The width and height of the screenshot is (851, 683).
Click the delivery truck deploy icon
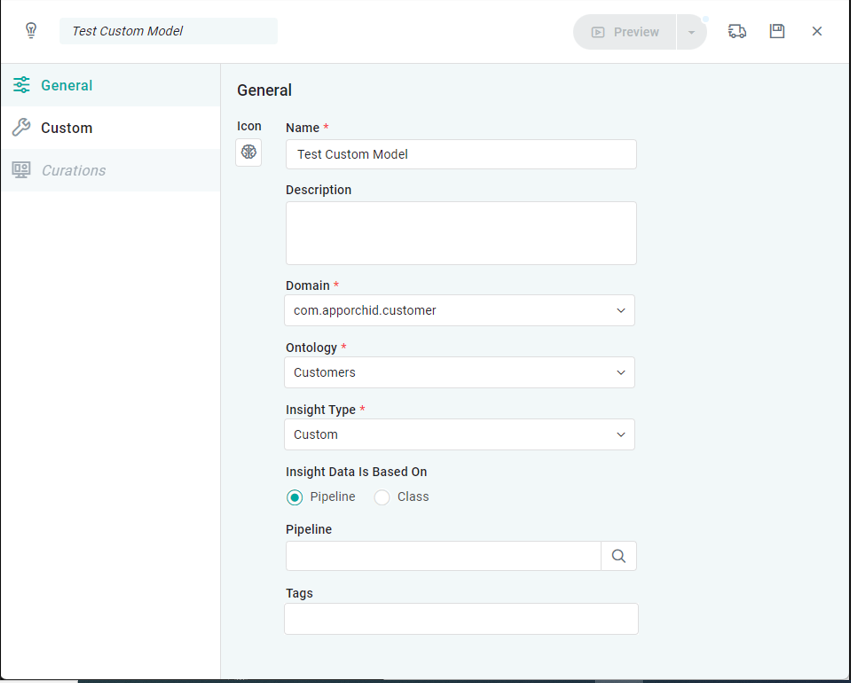click(x=737, y=31)
